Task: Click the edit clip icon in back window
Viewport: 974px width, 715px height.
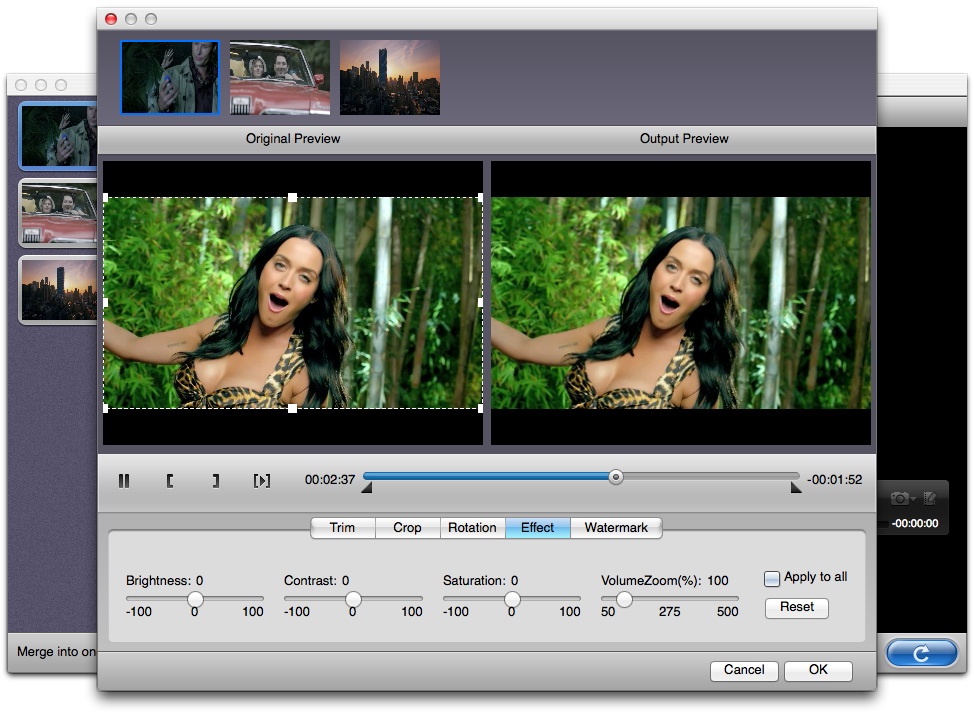Action: [x=930, y=498]
